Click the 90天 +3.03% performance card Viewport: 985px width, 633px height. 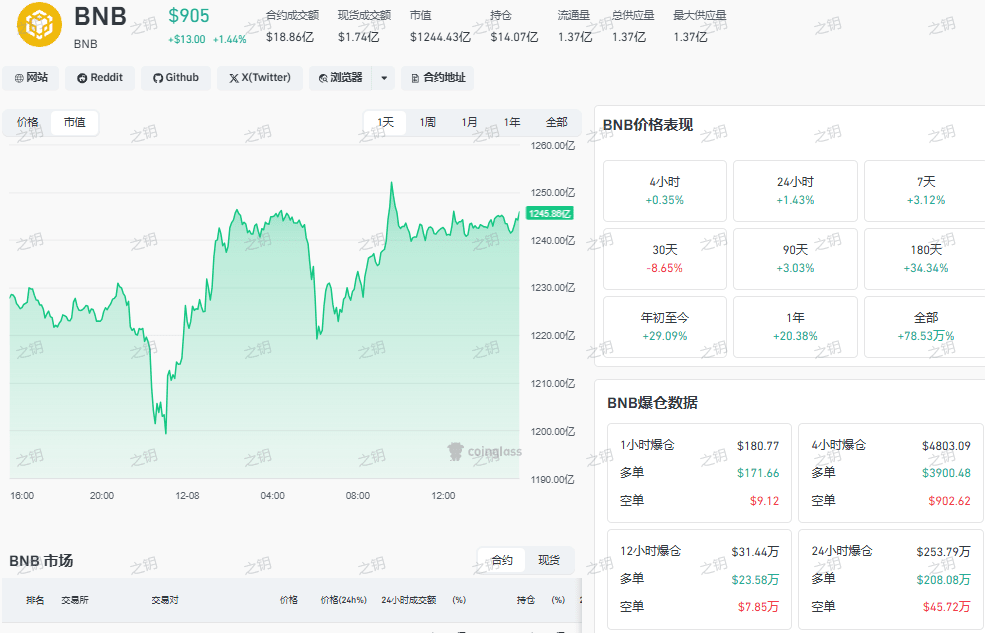(x=795, y=259)
